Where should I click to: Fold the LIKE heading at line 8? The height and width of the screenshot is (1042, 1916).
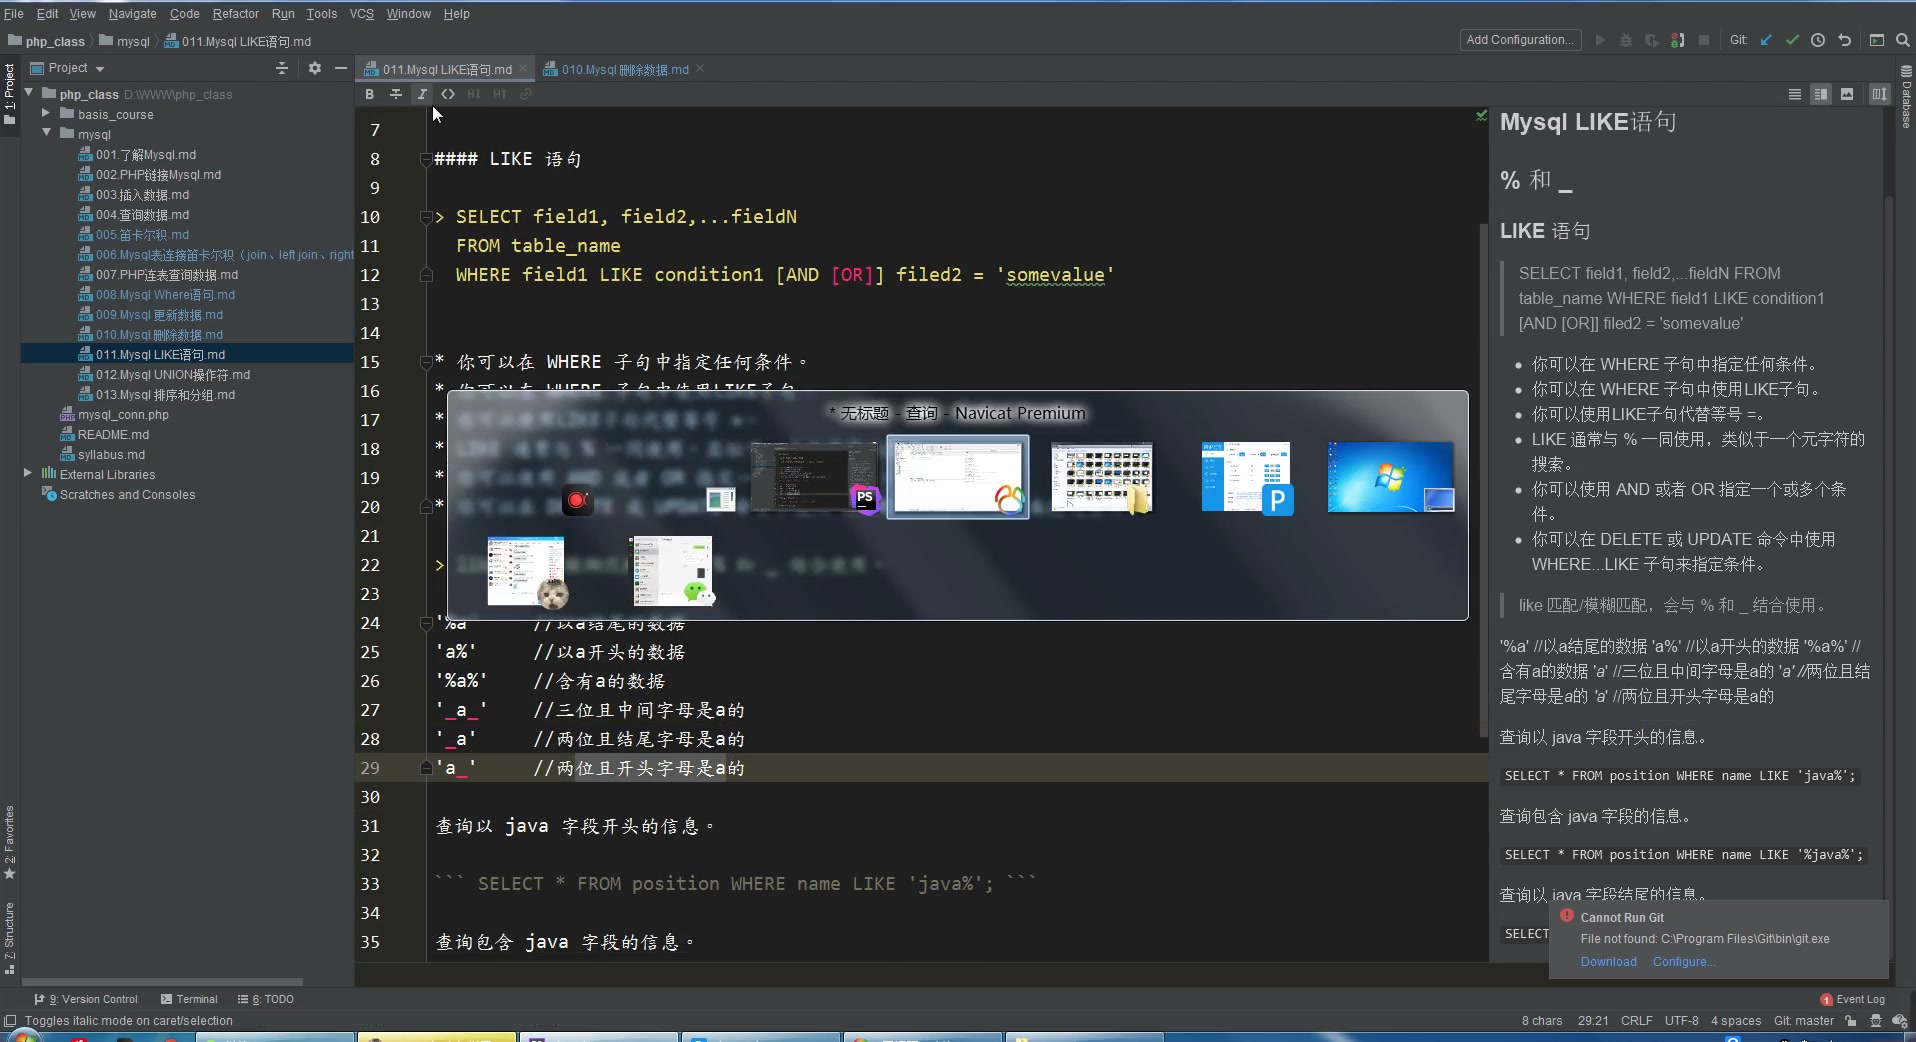tap(426, 159)
